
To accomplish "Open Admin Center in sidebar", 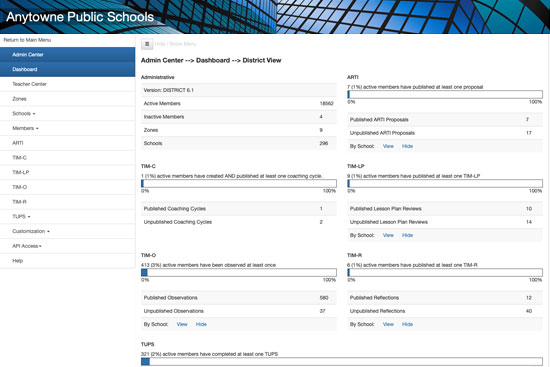I will [67, 54].
